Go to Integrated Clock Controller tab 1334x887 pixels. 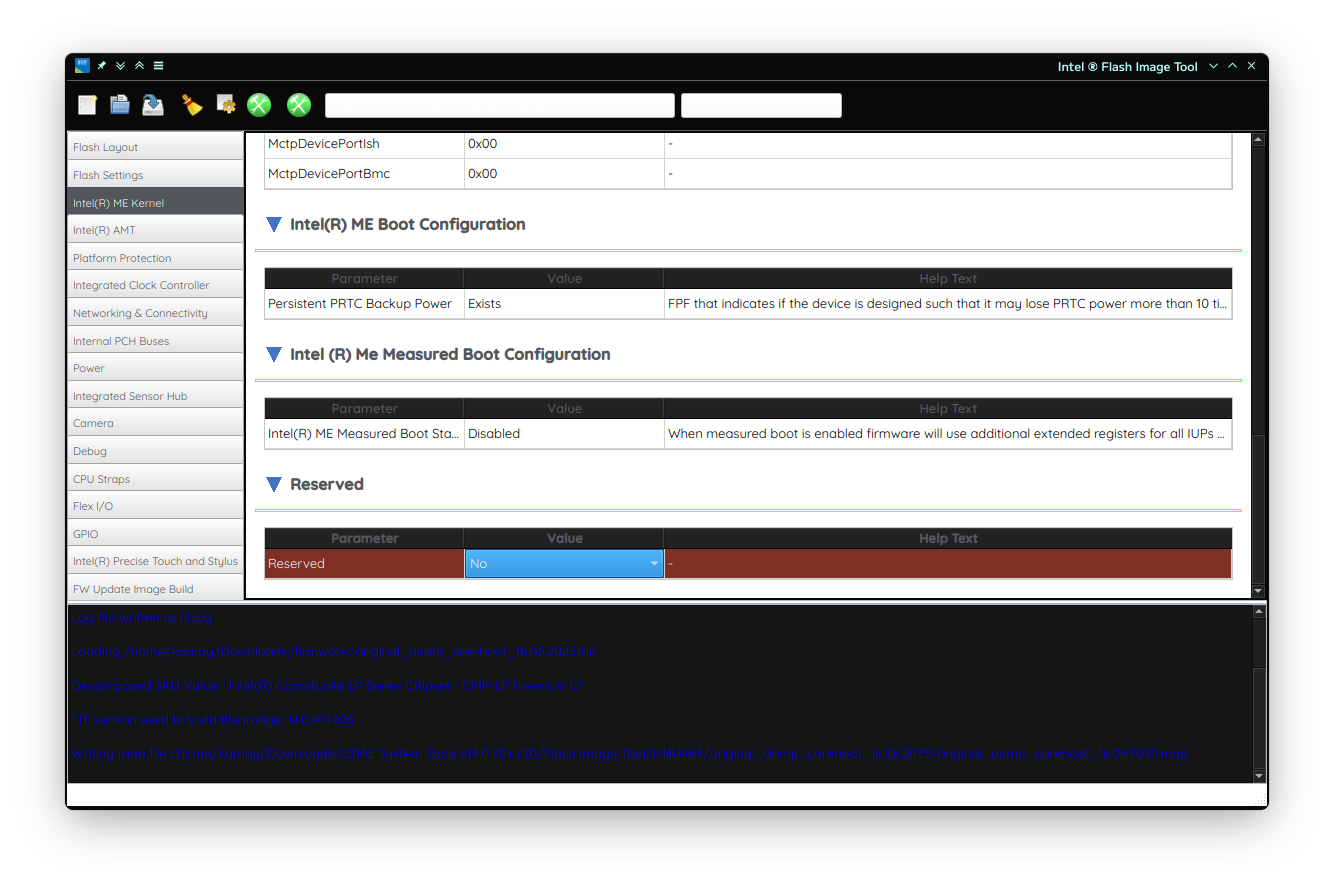pos(155,285)
